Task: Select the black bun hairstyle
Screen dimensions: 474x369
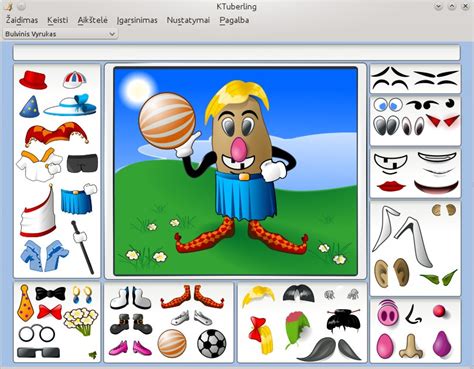Action: point(343,320)
